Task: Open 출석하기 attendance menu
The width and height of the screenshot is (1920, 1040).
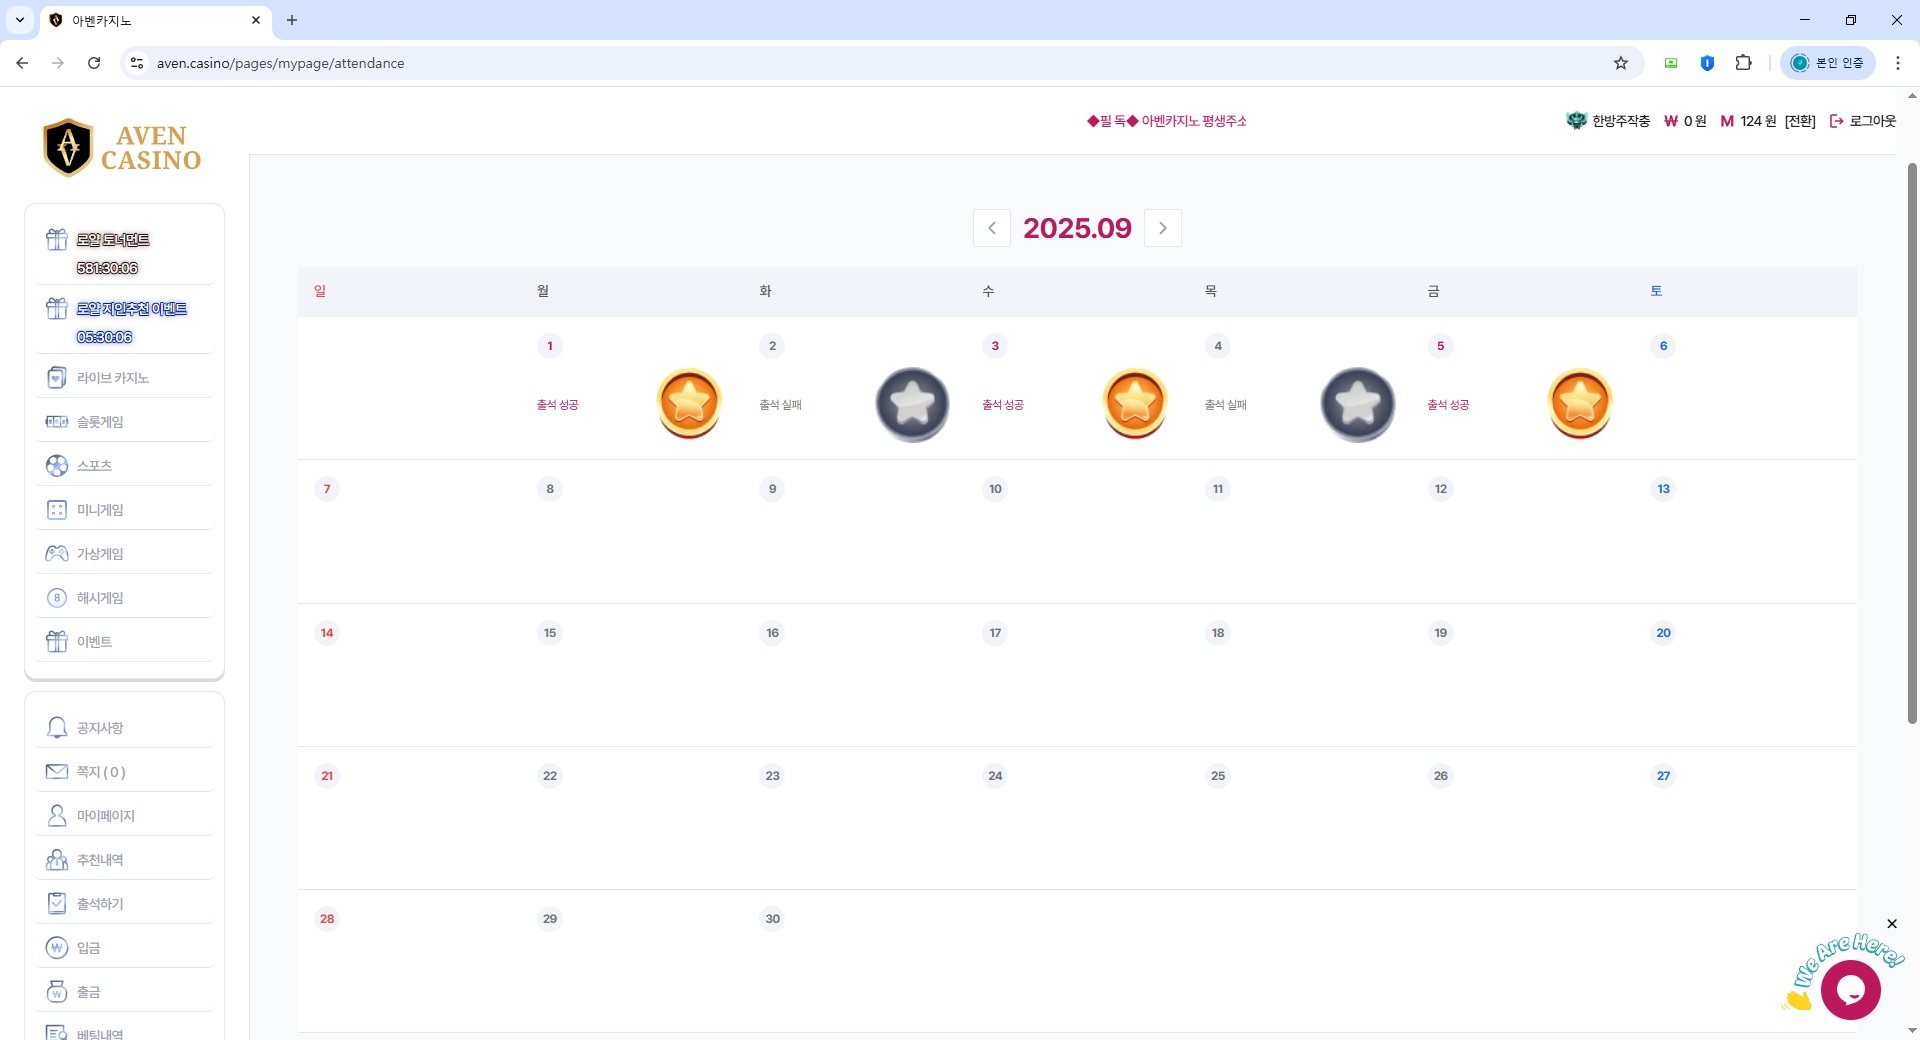Action: (100, 904)
